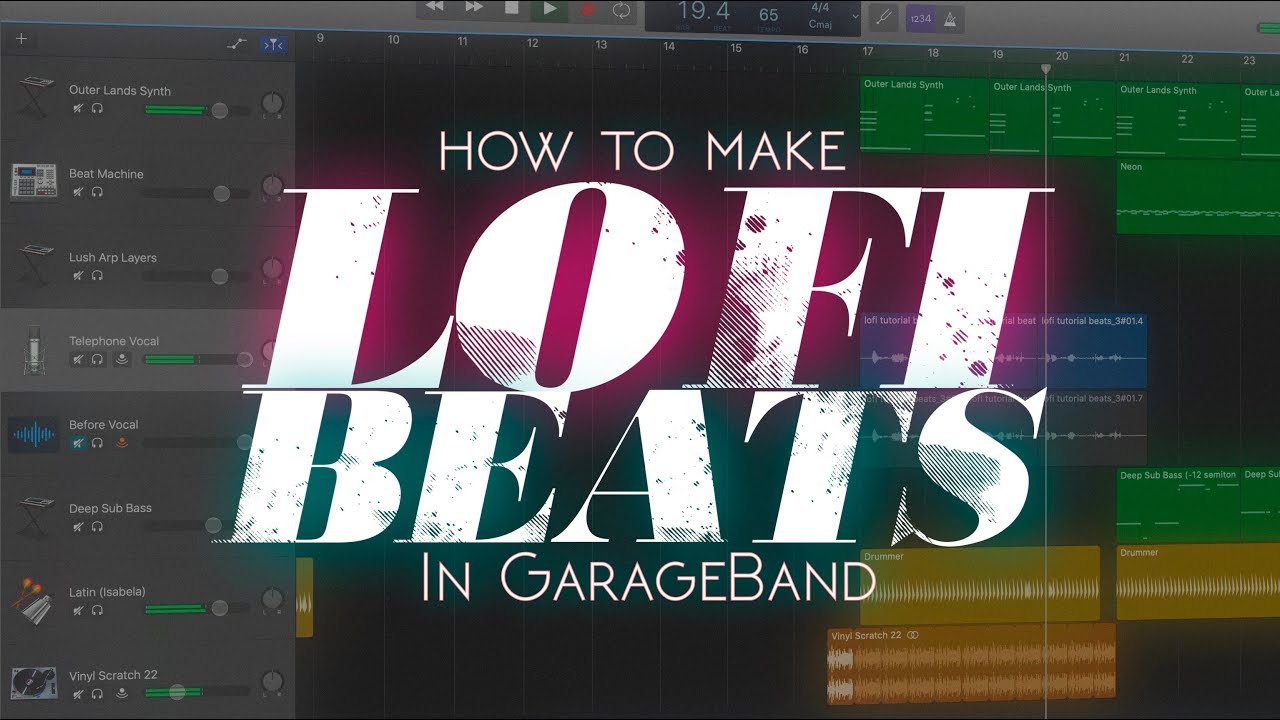Select the lofi tutorial beats_3#01.4 region
This screenshot has width=1280, height=720.
coord(1093,351)
